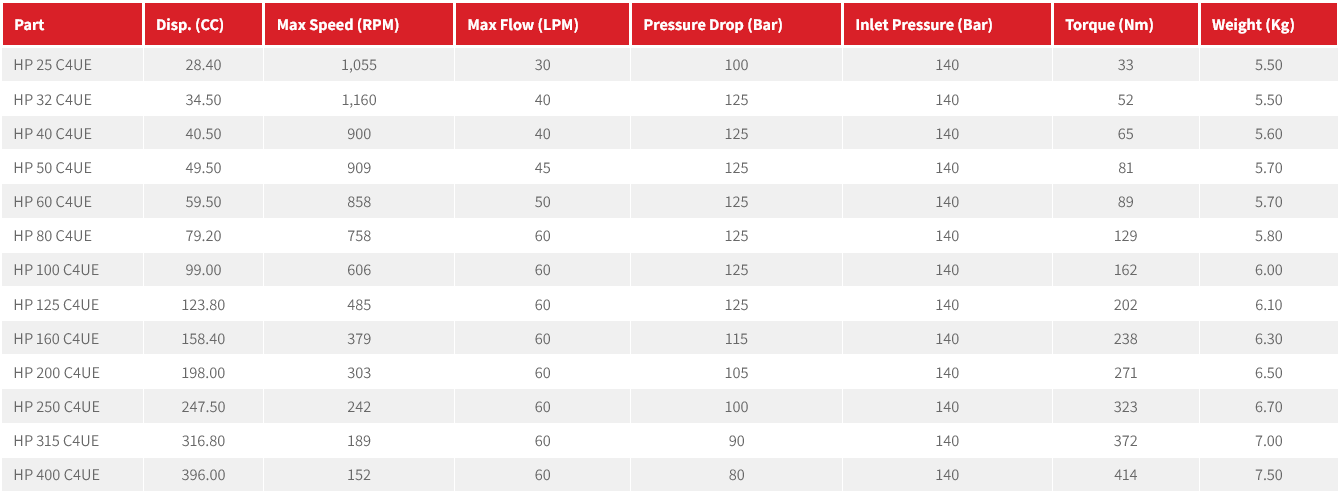Click part name HP 50 C4UE
Image resolution: width=1340 pixels, height=492 pixels.
(x=52, y=168)
